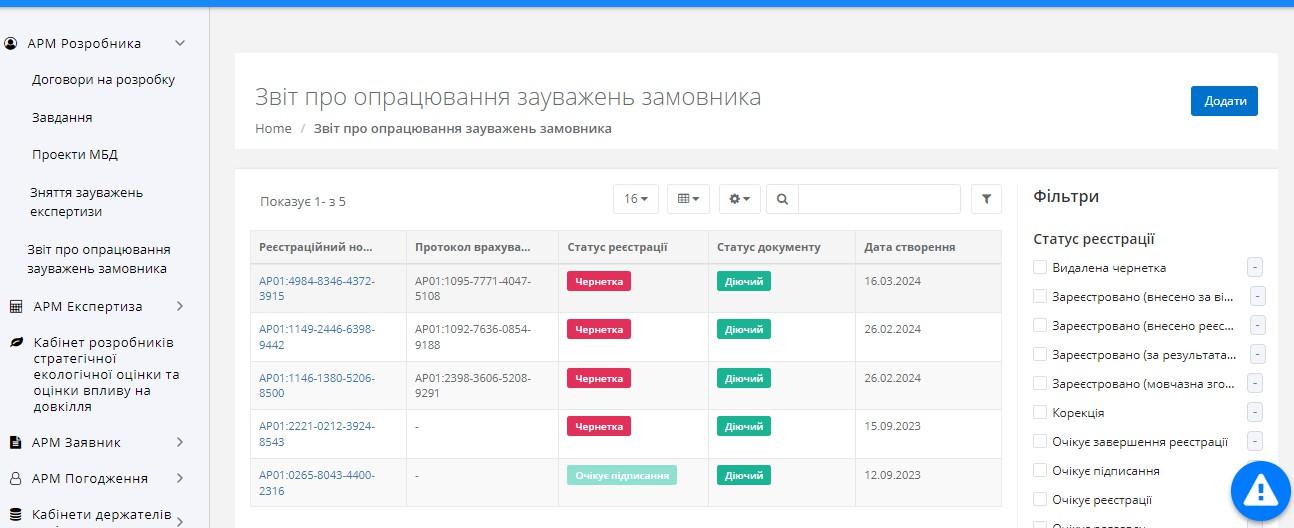This screenshot has width=1294, height=528.
Task: Open Договори на розробку menu item
Action: [103, 80]
